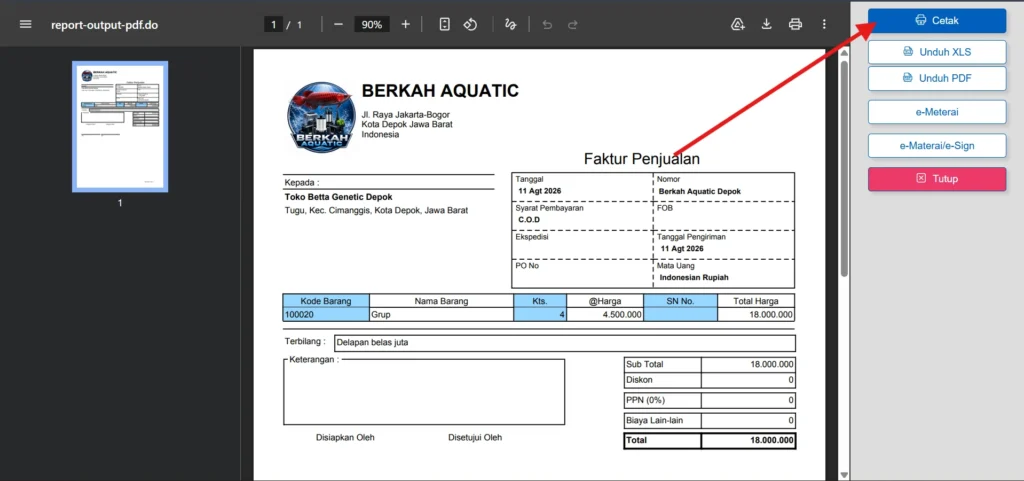Click the Unduh XLS button

click(x=937, y=52)
